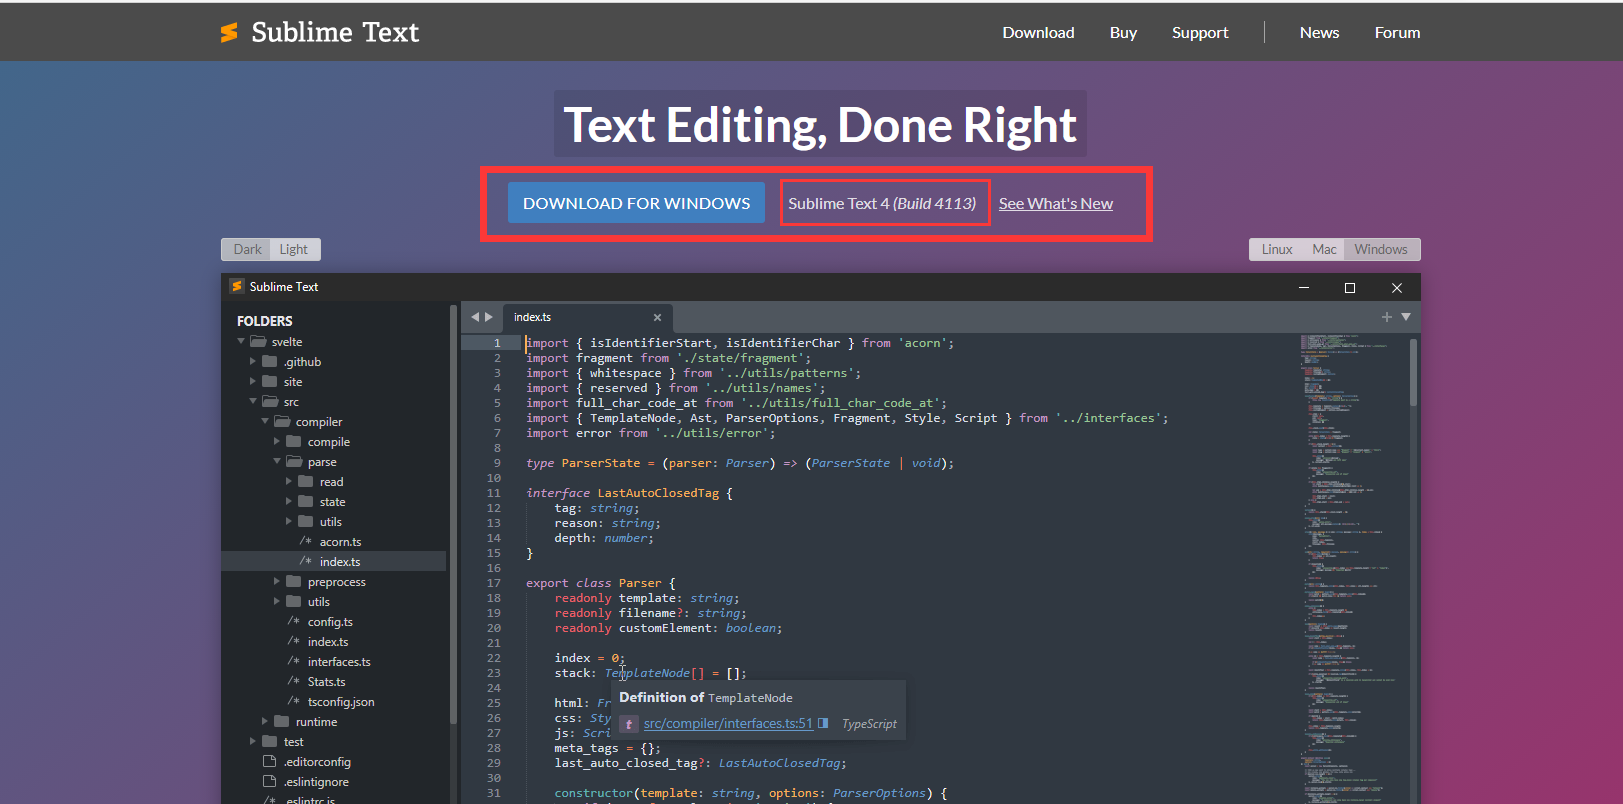Click type icon in definition popup
Image resolution: width=1623 pixels, height=804 pixels.
coord(629,724)
